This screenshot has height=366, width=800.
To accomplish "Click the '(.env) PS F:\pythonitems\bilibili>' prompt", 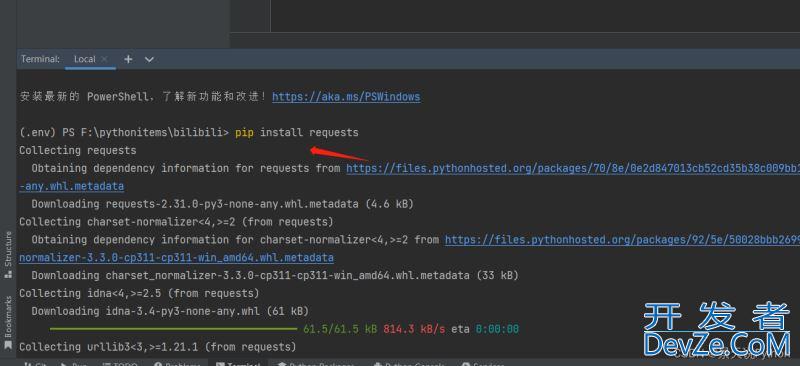I will click(x=124, y=133).
